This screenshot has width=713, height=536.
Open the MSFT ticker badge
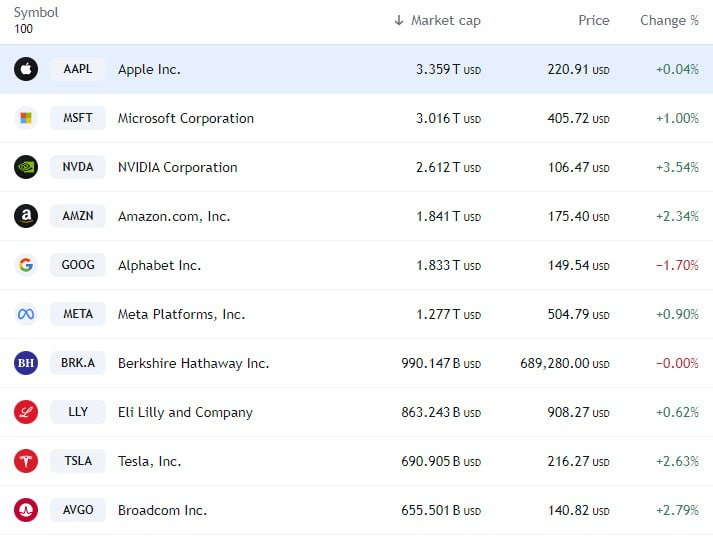point(78,118)
